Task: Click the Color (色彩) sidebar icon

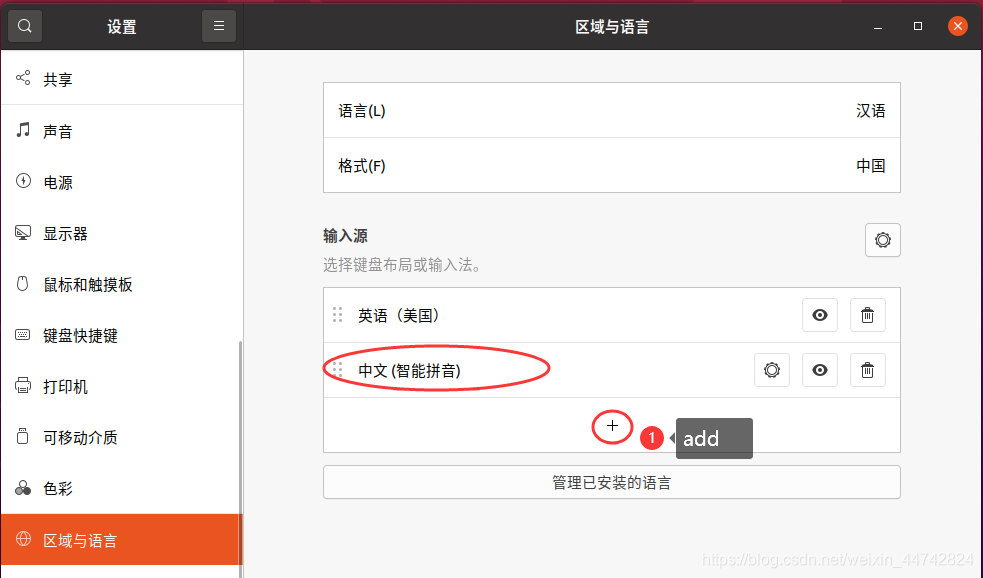Action: coord(22,488)
